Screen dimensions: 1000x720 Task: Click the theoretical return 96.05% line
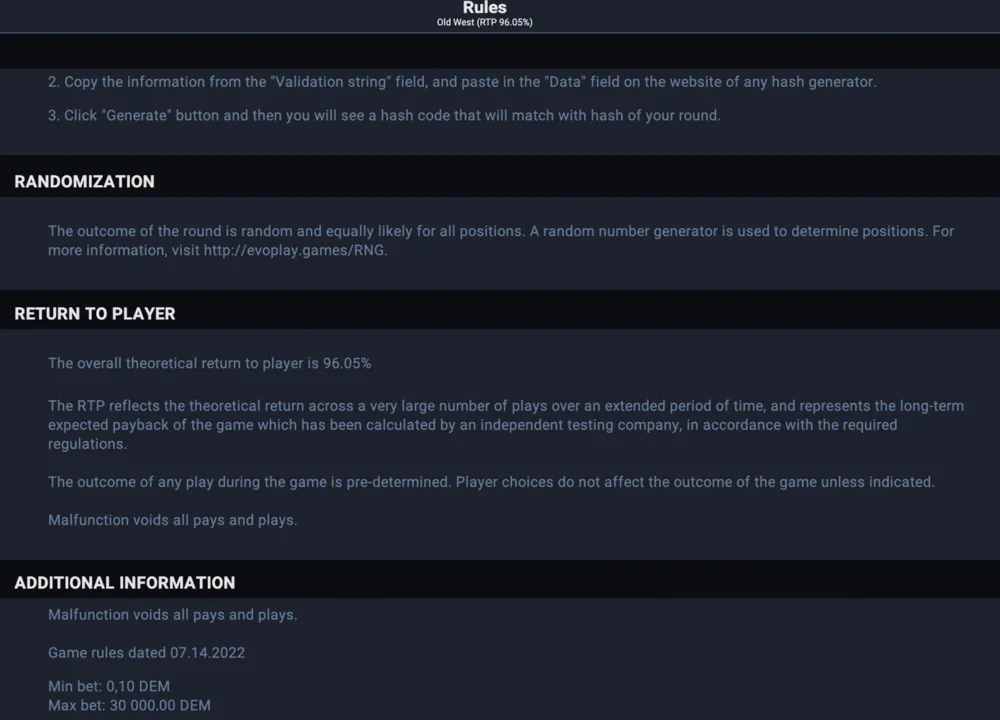point(209,364)
